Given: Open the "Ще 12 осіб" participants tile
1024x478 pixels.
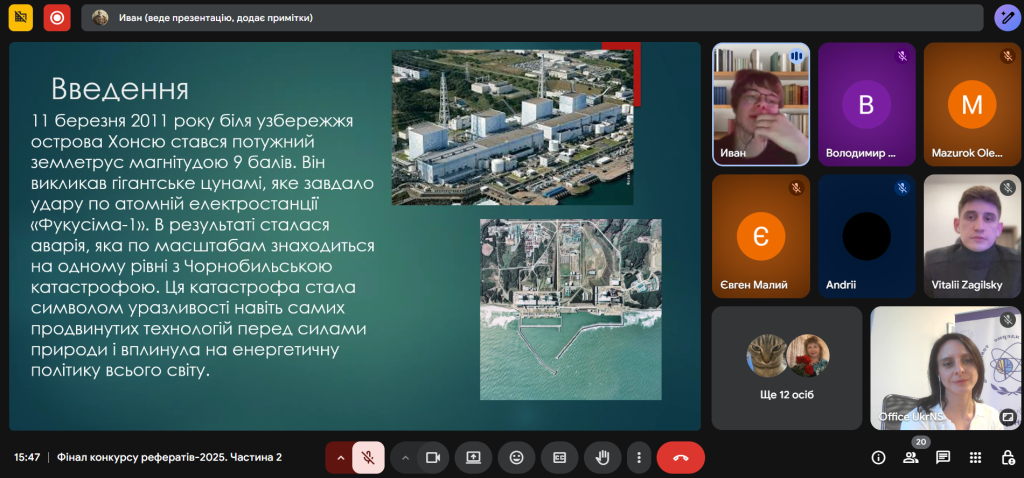Looking at the screenshot, I should click(x=786, y=367).
